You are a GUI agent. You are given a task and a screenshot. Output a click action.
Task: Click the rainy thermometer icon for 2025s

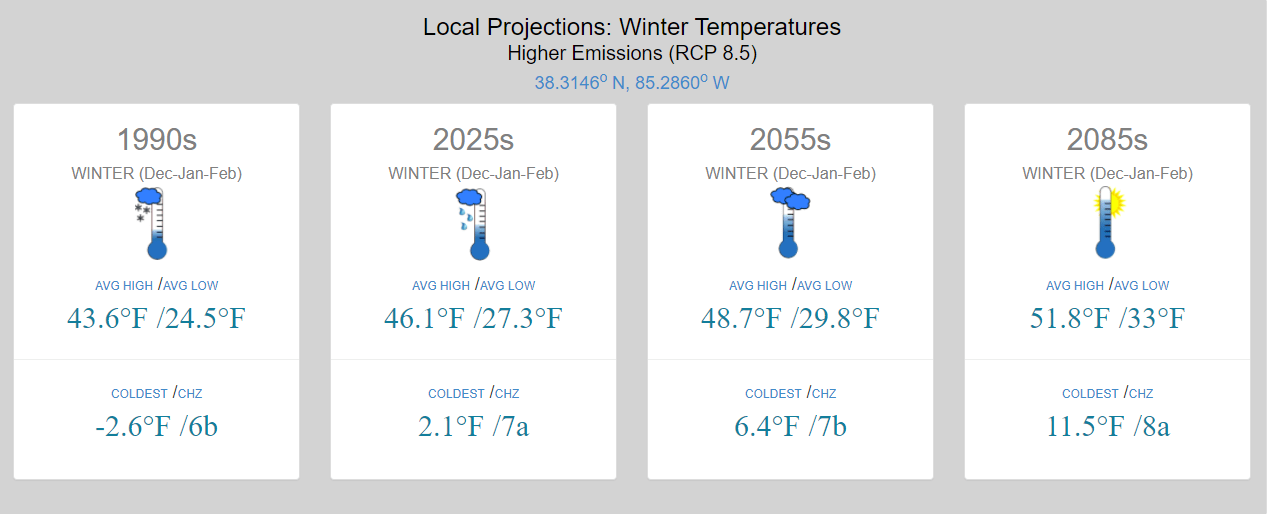(x=473, y=224)
